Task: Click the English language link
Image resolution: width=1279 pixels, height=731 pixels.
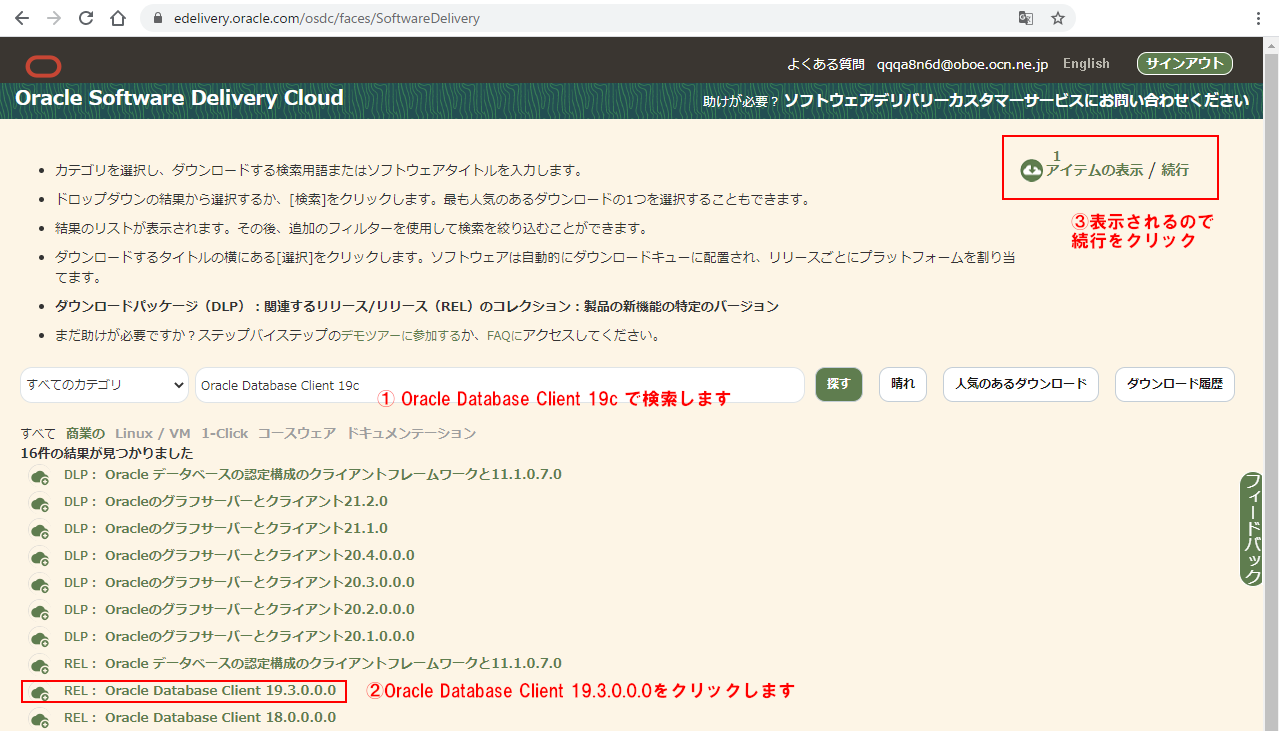Action: pos(1086,64)
